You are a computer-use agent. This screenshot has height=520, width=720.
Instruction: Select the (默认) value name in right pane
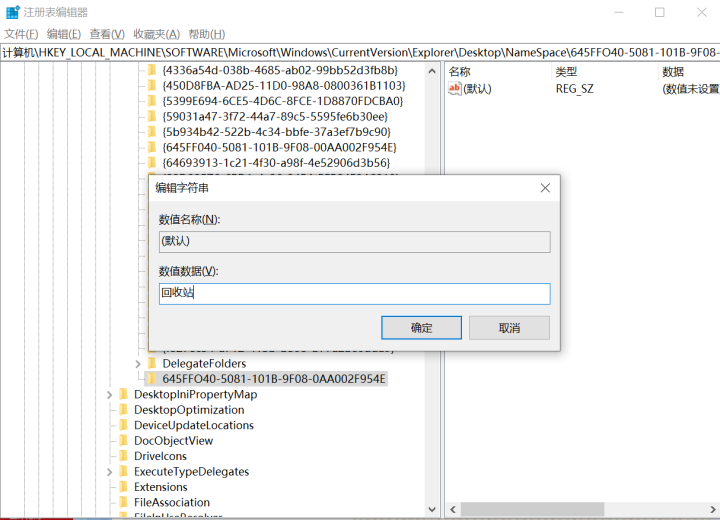pos(477,89)
